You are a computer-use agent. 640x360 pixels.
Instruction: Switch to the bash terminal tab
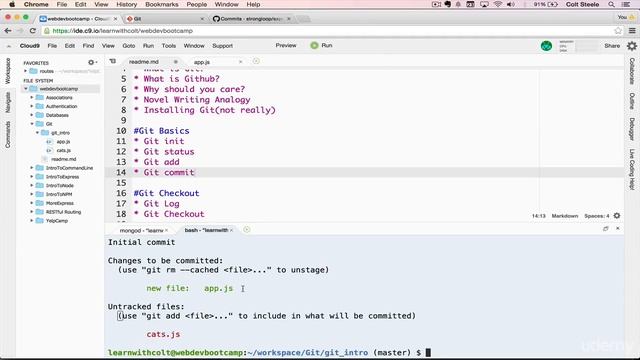pos(206,230)
